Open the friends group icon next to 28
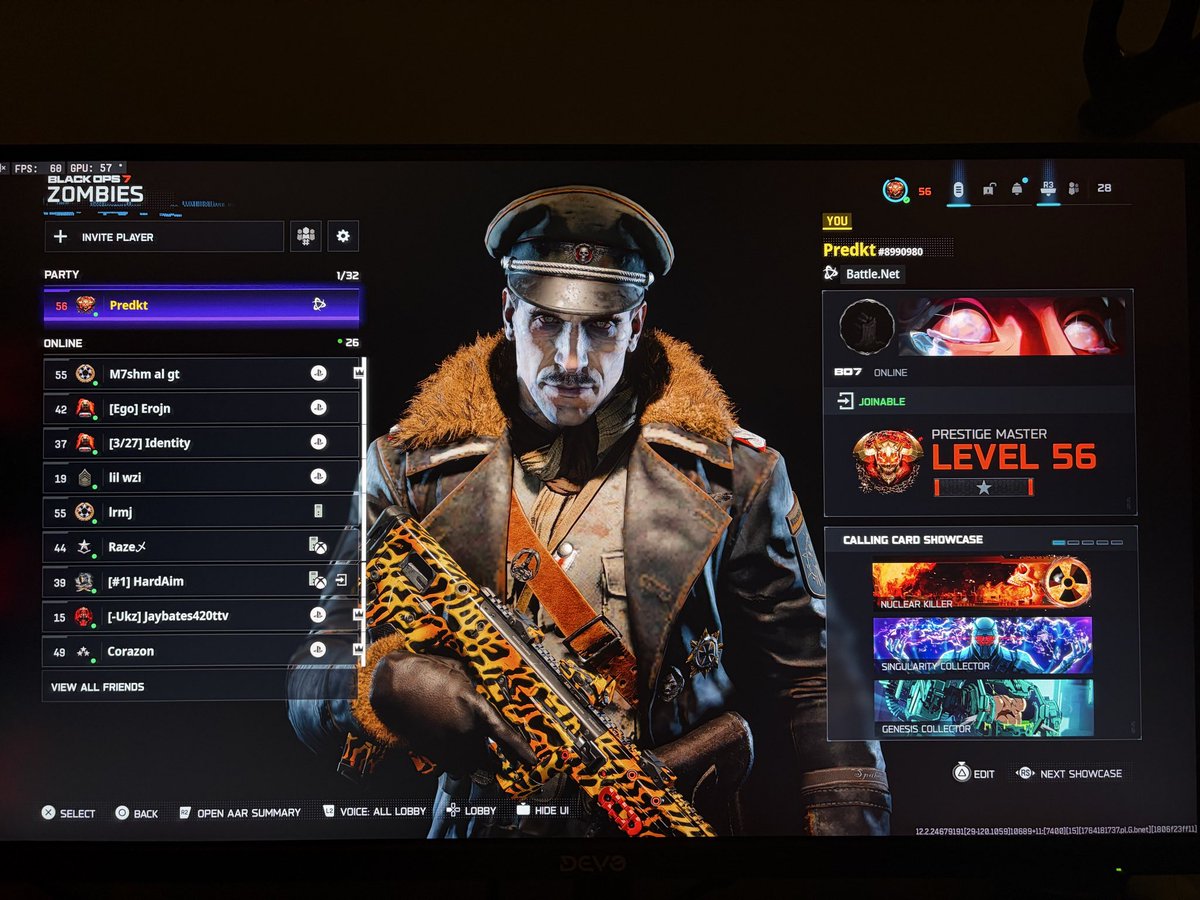Viewport: 1200px width, 900px height. tap(1074, 188)
